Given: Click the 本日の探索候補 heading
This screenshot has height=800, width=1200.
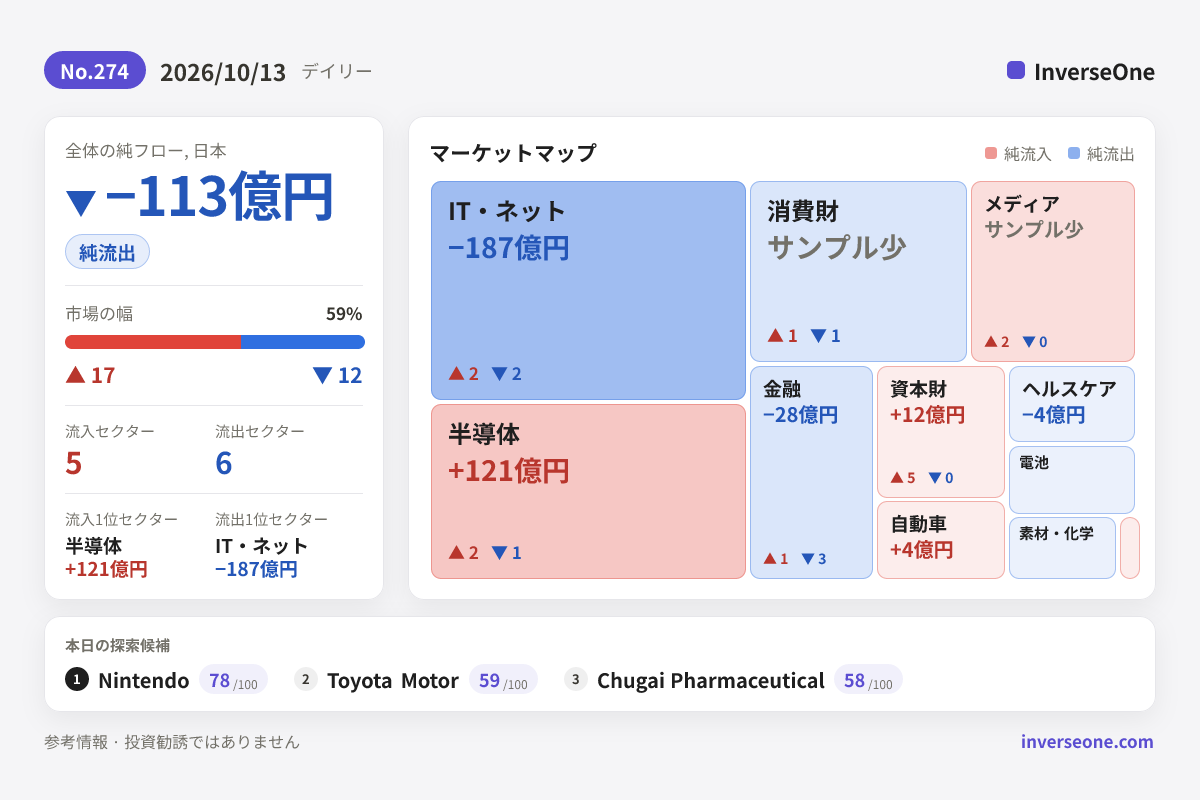Looking at the screenshot, I should (117, 645).
